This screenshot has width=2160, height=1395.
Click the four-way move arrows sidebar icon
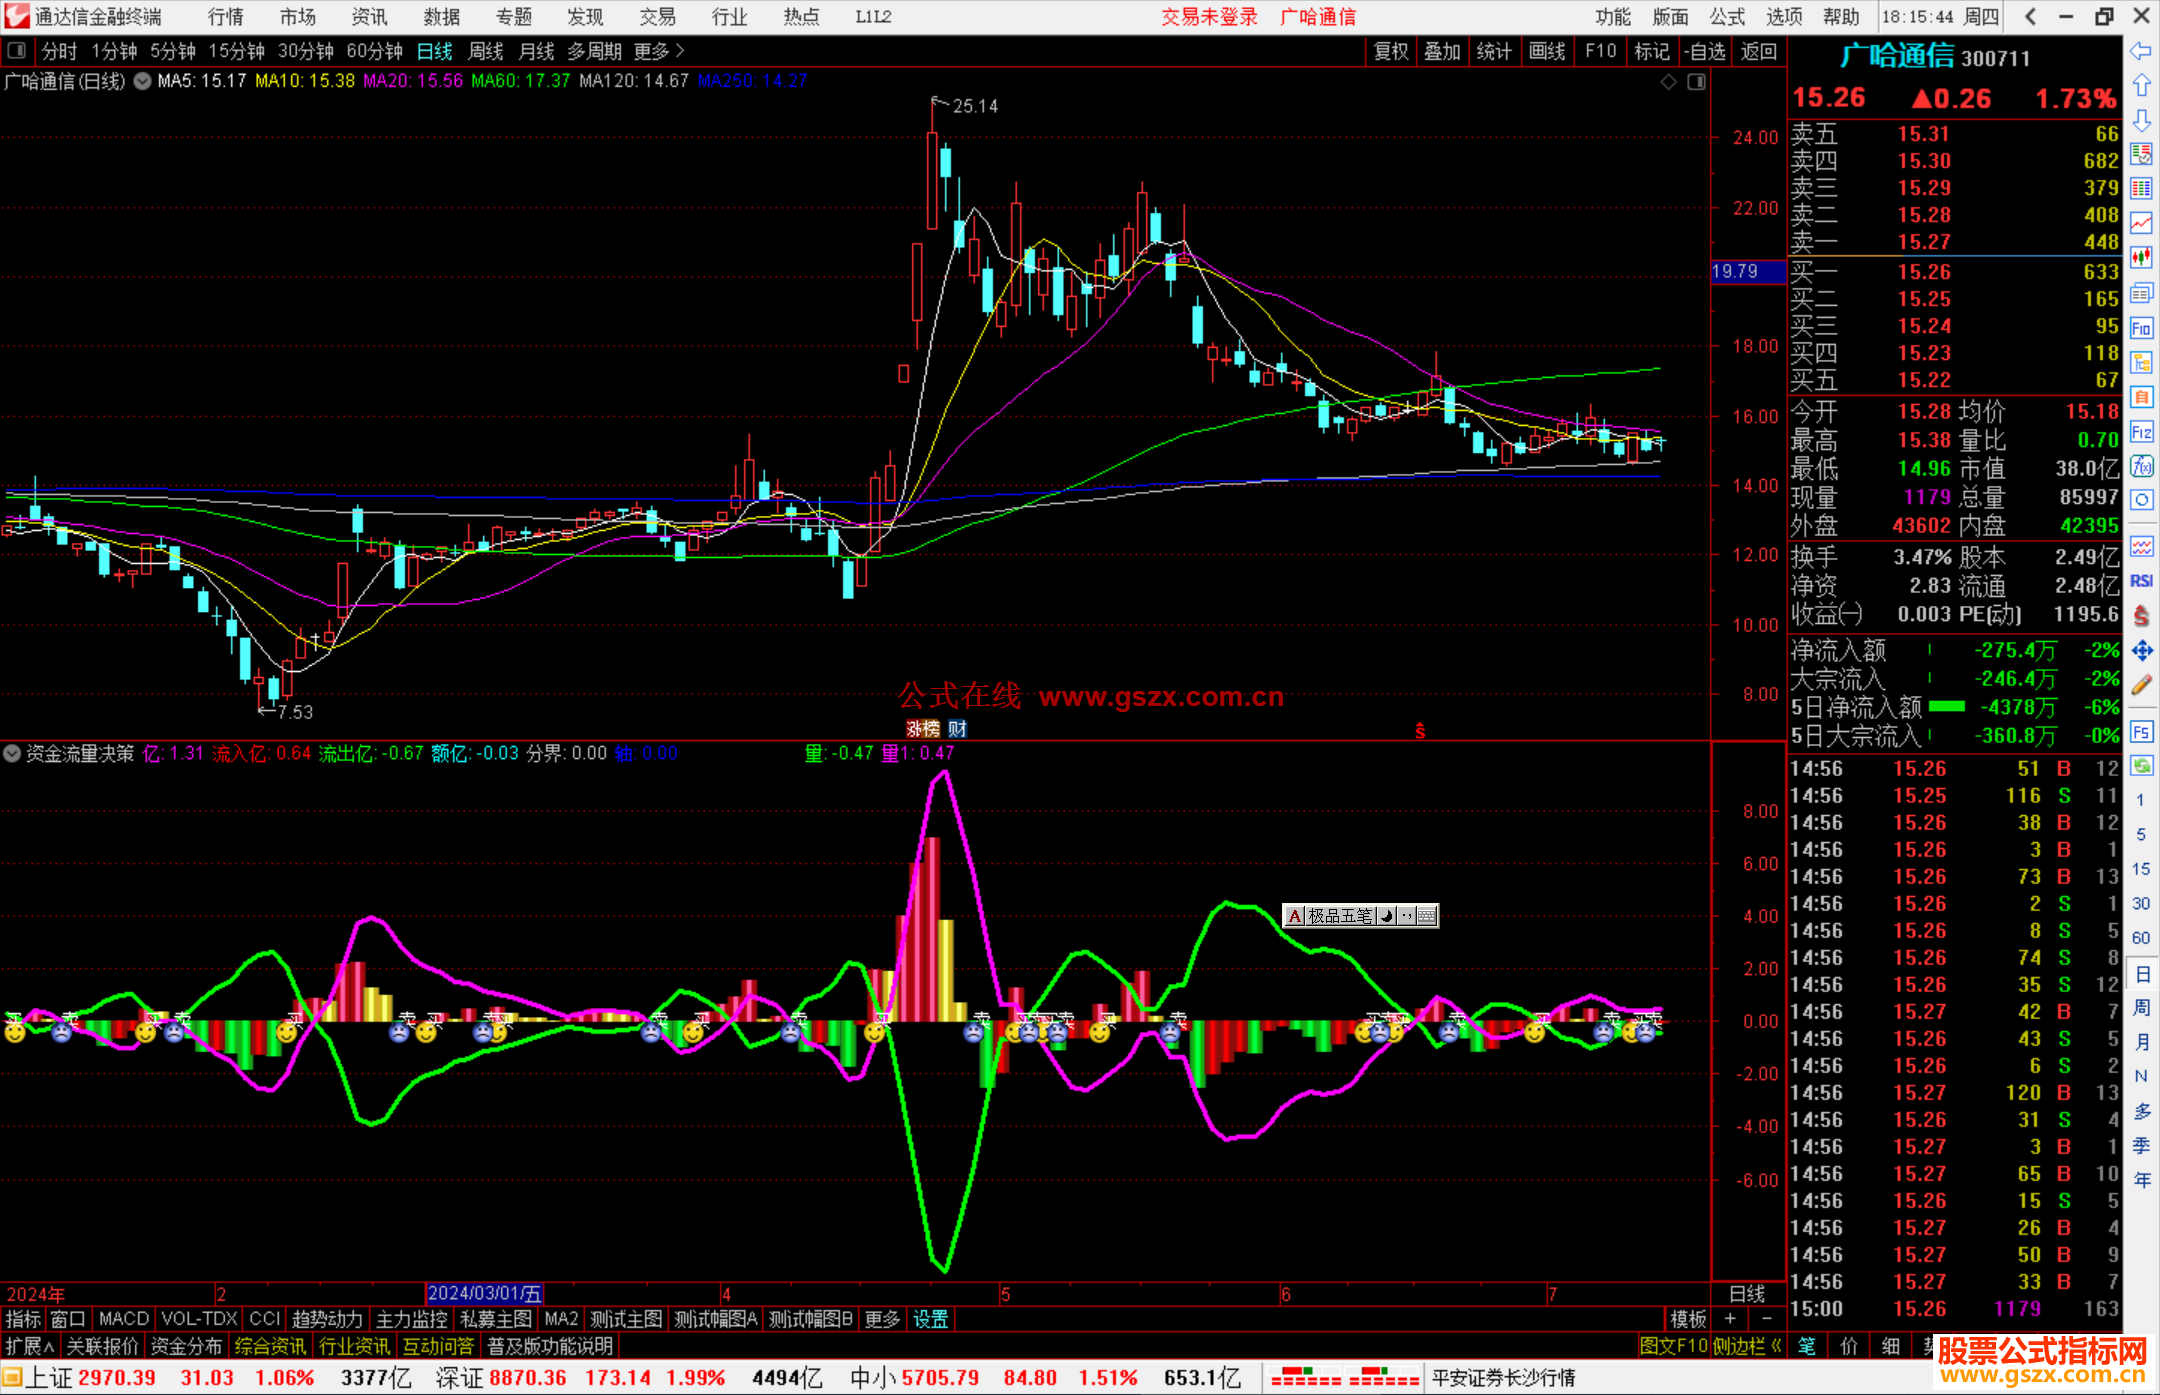(x=2141, y=651)
